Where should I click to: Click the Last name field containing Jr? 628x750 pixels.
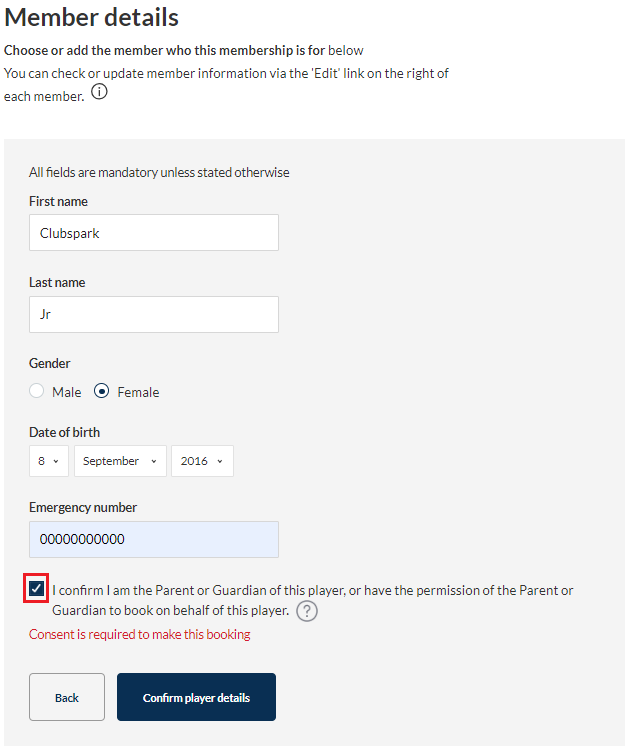pyautogui.click(x=153, y=314)
